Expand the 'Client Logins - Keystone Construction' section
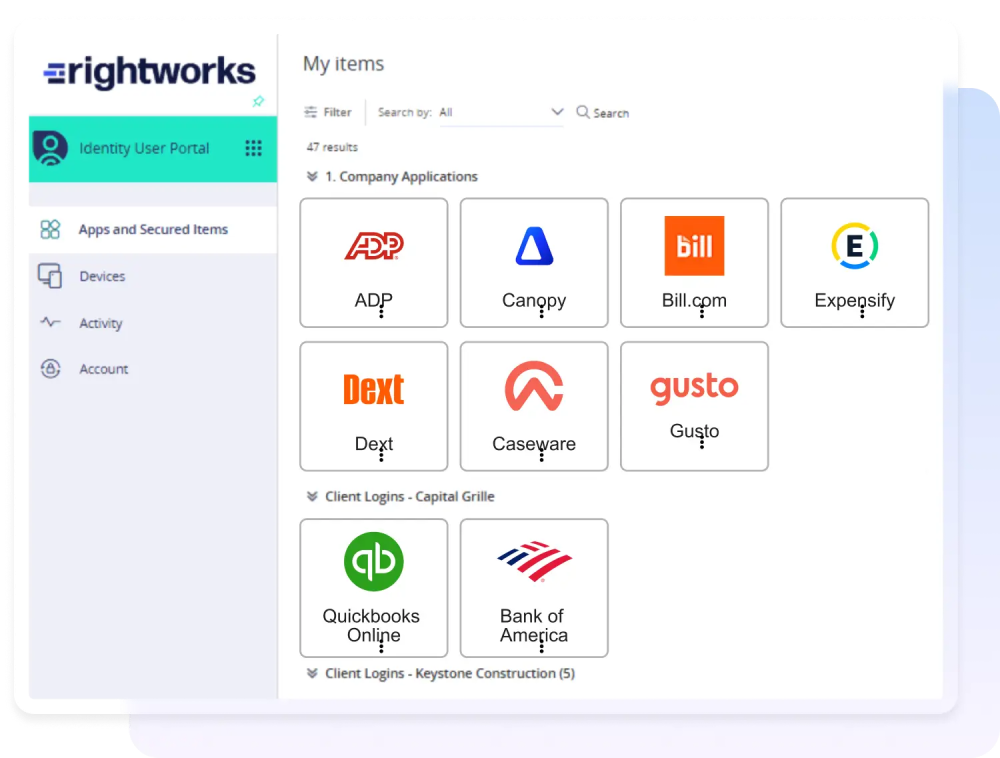This screenshot has height=758, width=1000. tap(310, 673)
